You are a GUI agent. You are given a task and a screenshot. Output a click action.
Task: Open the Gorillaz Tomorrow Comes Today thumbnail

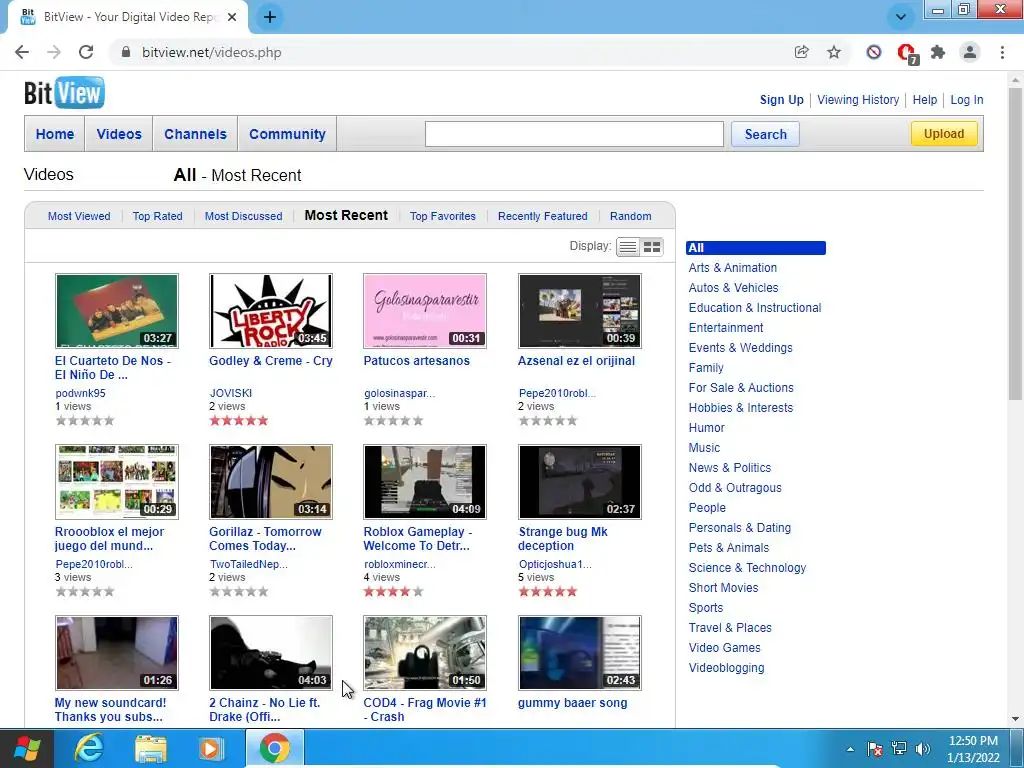pos(270,482)
